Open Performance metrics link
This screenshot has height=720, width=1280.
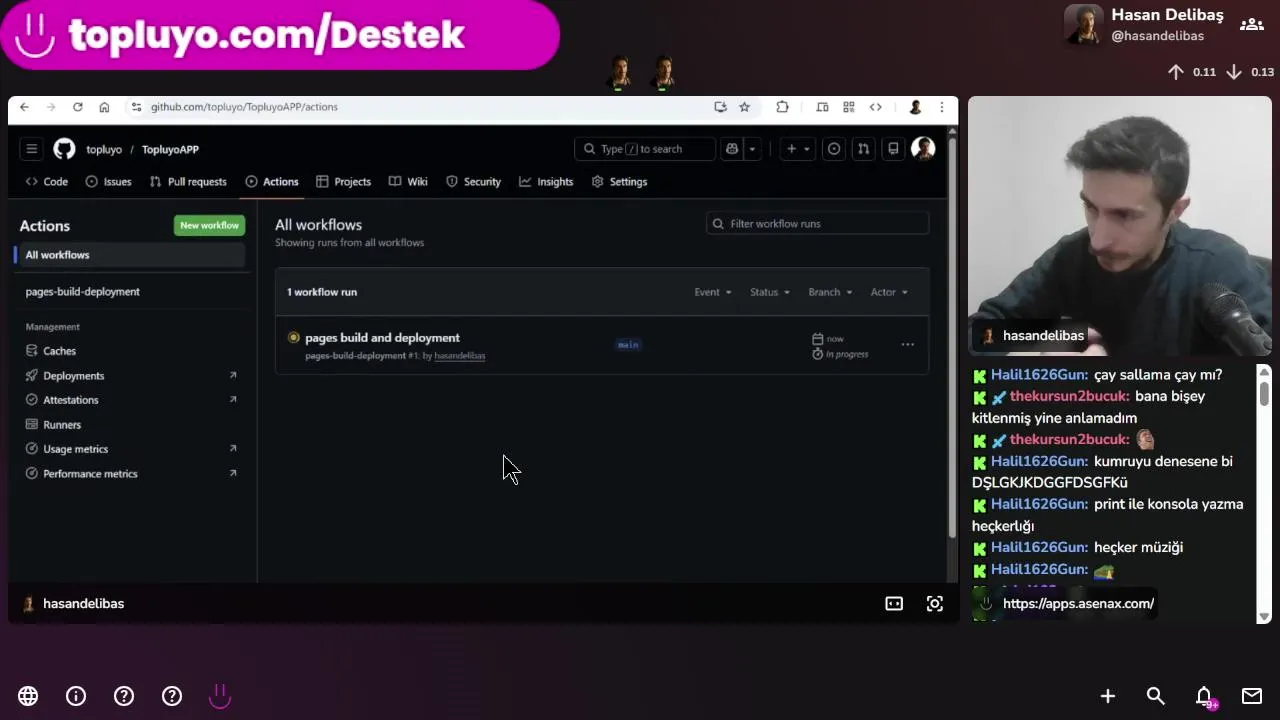point(130,474)
